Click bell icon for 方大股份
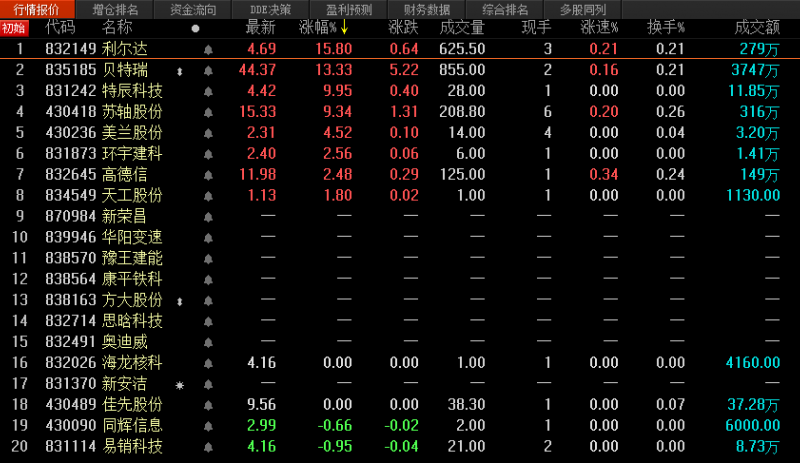This screenshot has width=800, height=463. click(208, 301)
